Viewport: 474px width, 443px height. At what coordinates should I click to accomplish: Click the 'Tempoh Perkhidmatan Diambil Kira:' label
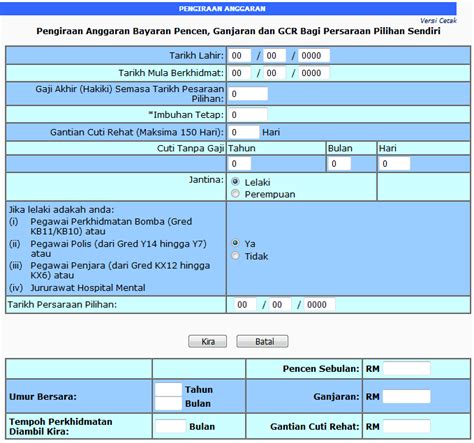tap(61, 427)
